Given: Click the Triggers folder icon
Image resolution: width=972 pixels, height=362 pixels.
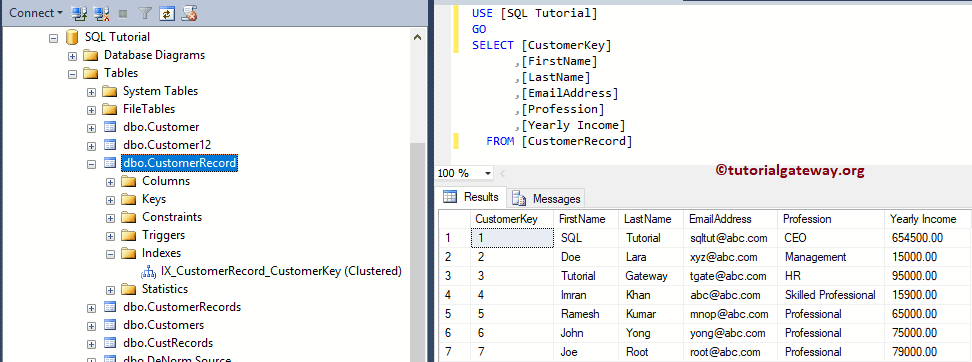Looking at the screenshot, I should 128,235.
